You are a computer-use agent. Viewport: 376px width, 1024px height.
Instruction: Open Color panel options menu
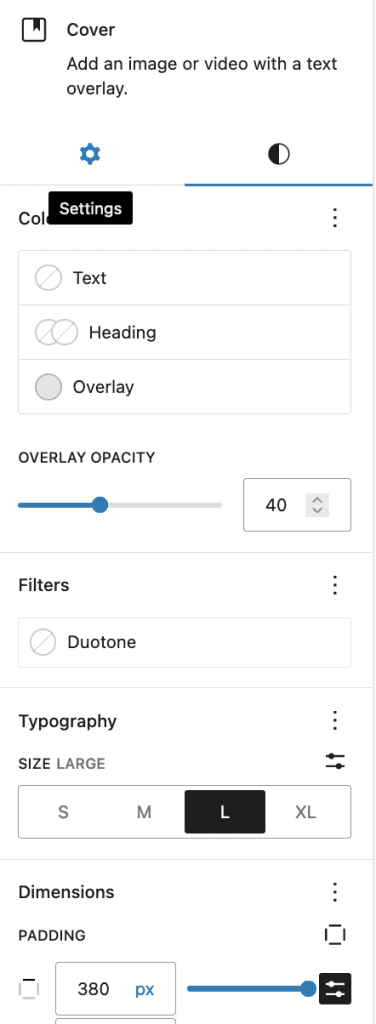[x=335, y=217]
